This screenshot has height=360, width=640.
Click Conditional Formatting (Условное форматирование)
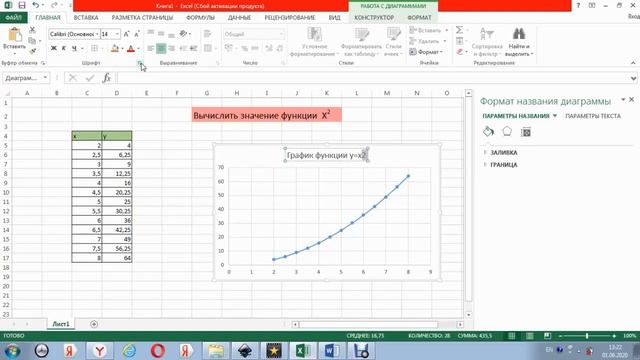tap(314, 42)
